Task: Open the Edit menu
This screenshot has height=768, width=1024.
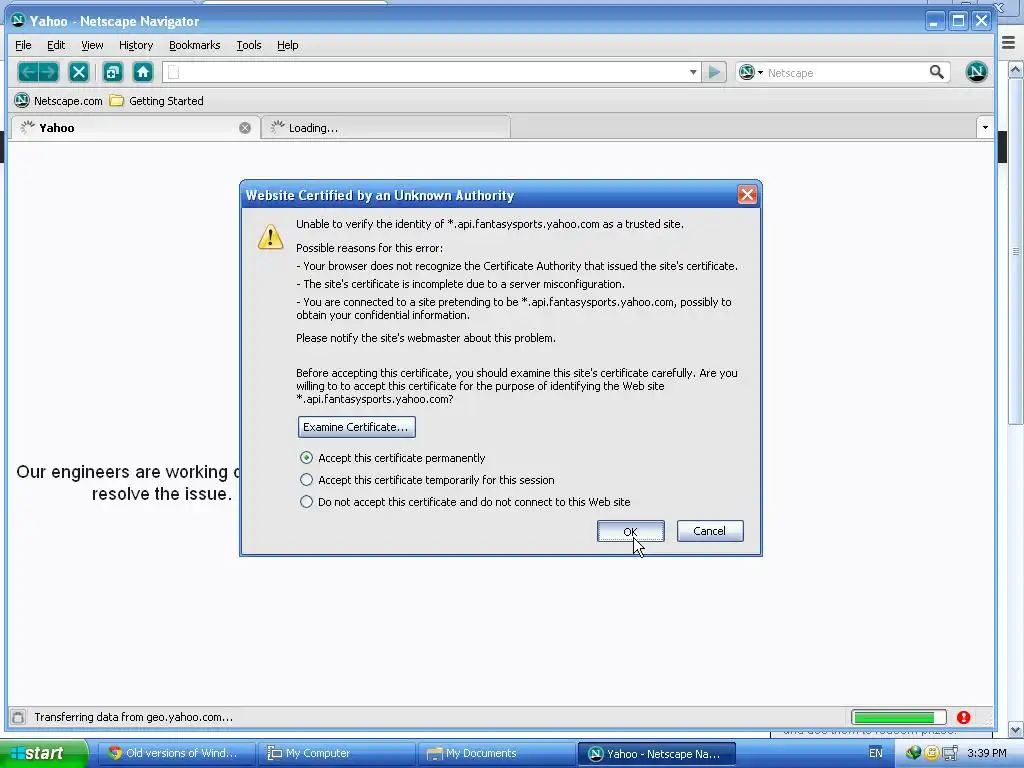Action: (56, 45)
